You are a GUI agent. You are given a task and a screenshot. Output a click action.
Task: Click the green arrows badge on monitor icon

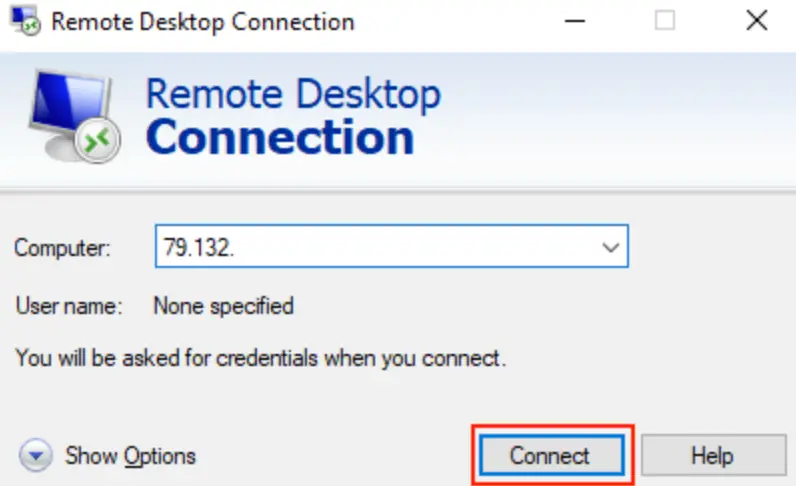tap(97, 140)
